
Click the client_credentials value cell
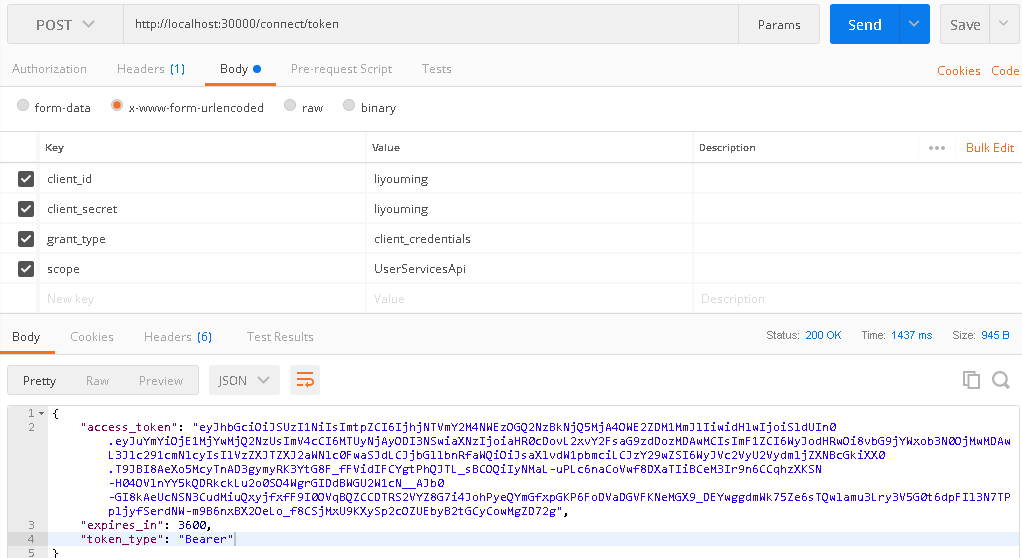point(529,239)
